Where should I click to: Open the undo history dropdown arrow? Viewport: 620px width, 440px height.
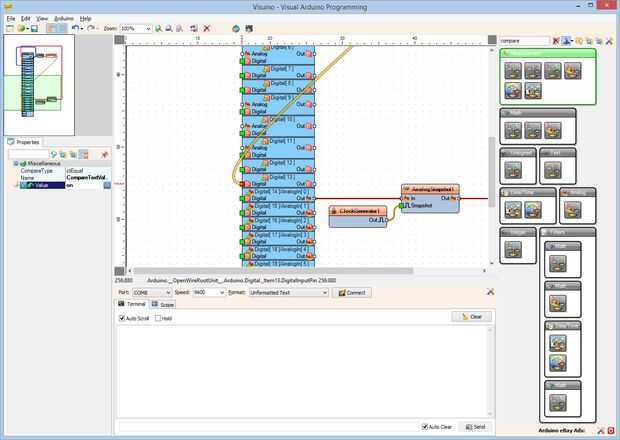(82, 28)
